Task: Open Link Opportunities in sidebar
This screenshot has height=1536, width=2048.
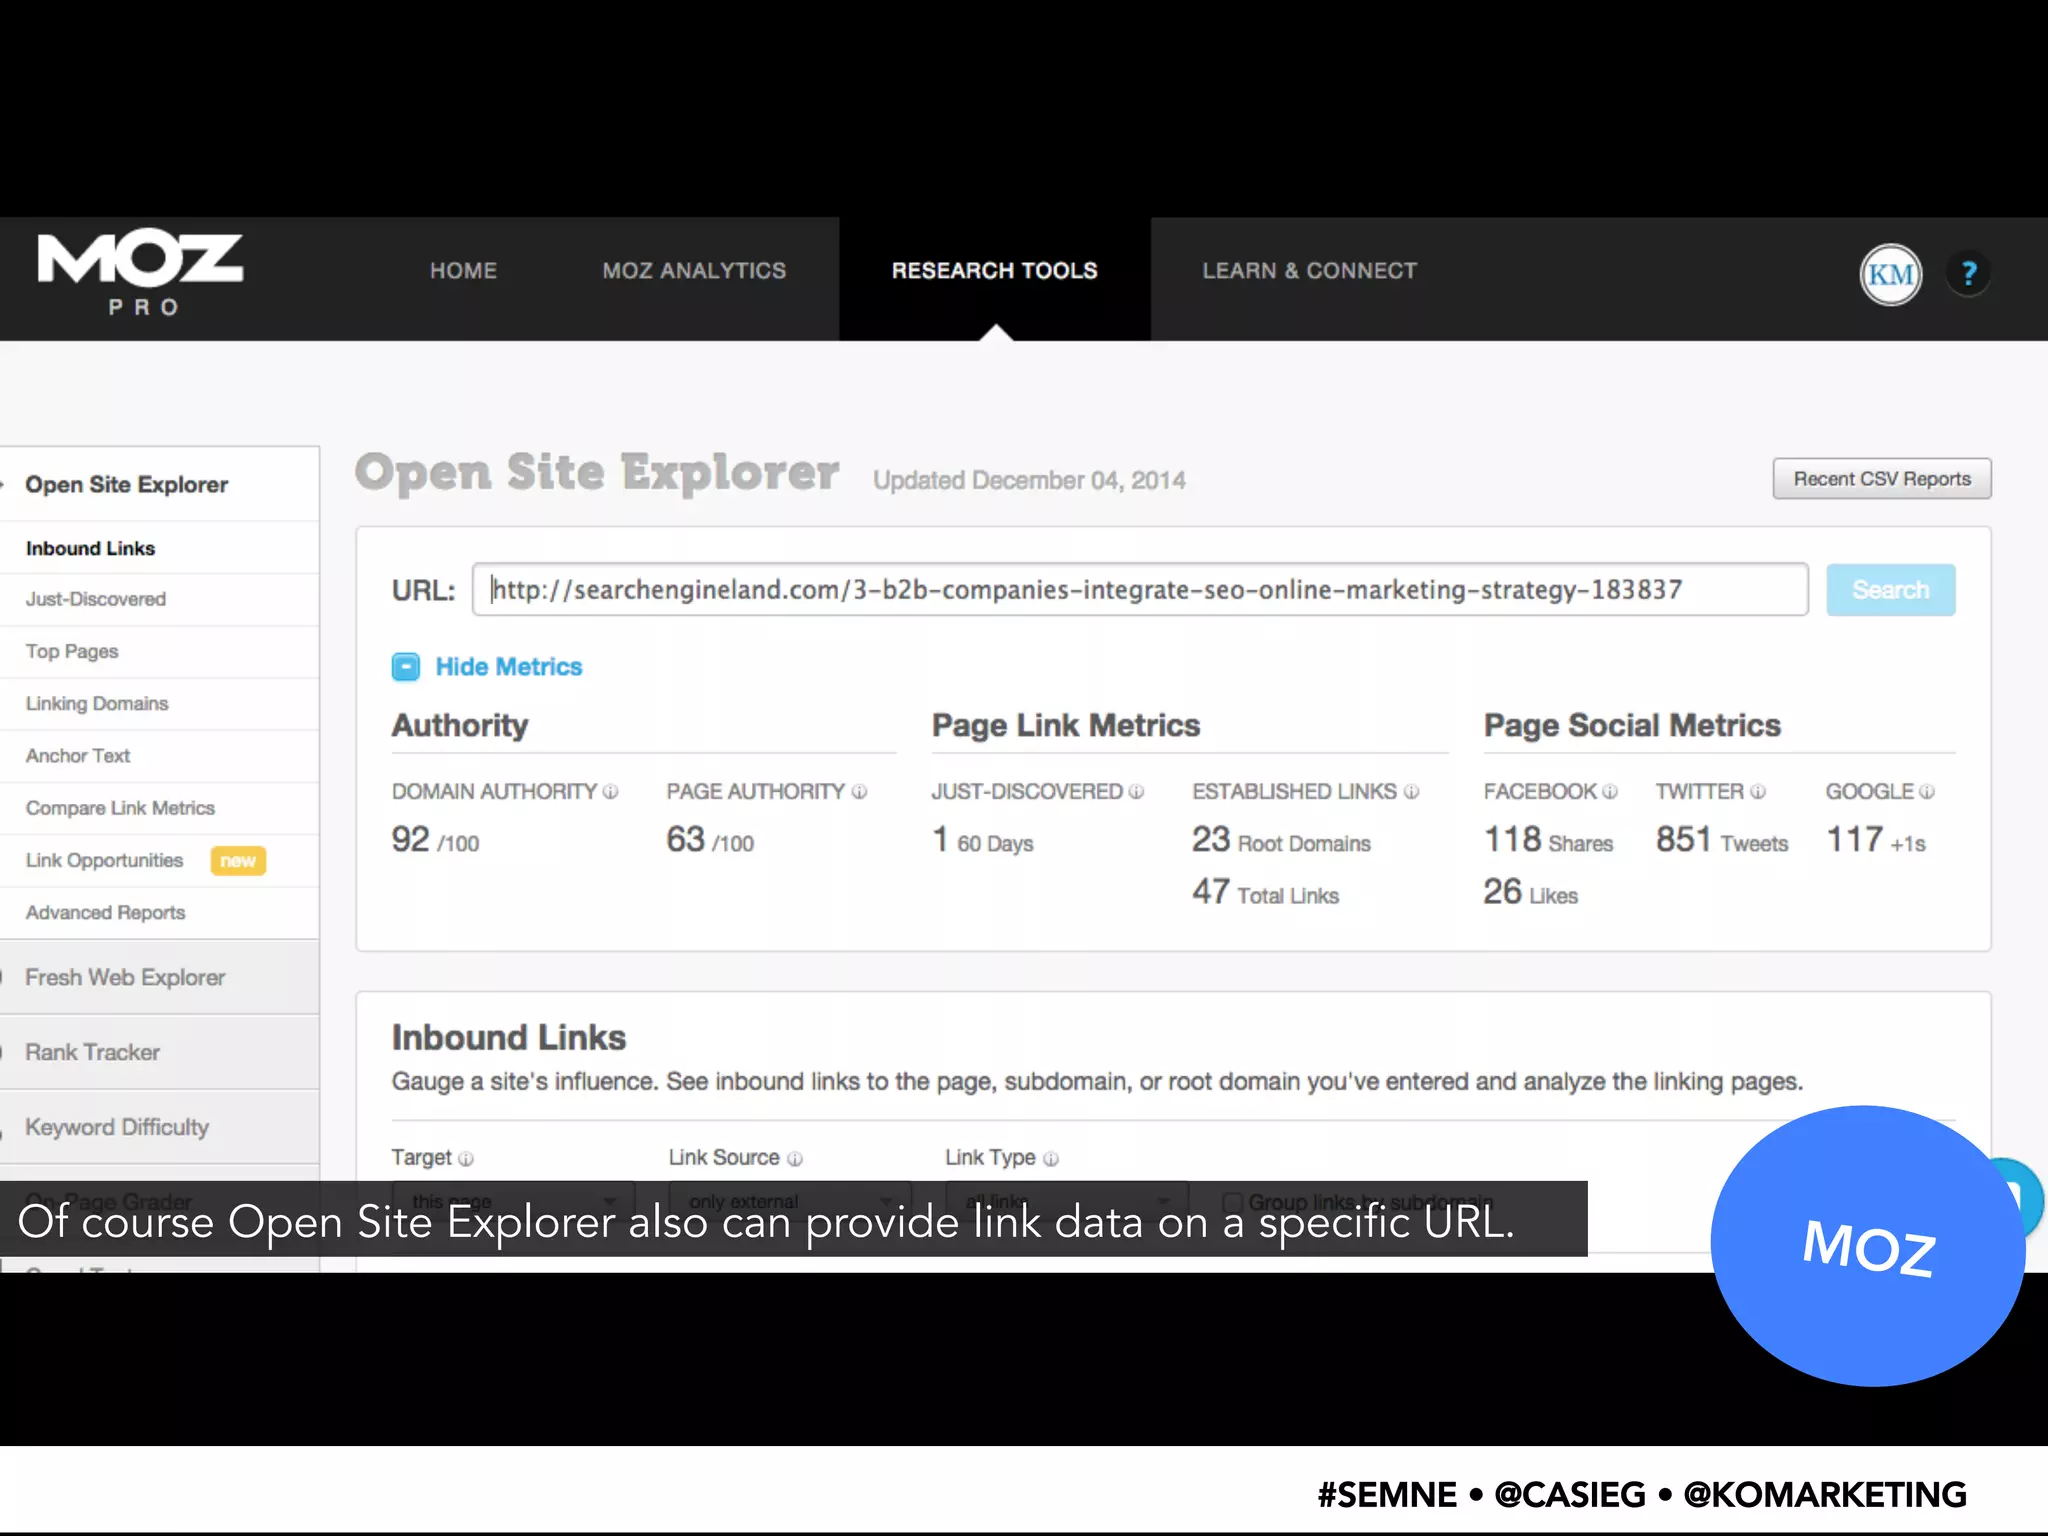Action: pos(104,861)
